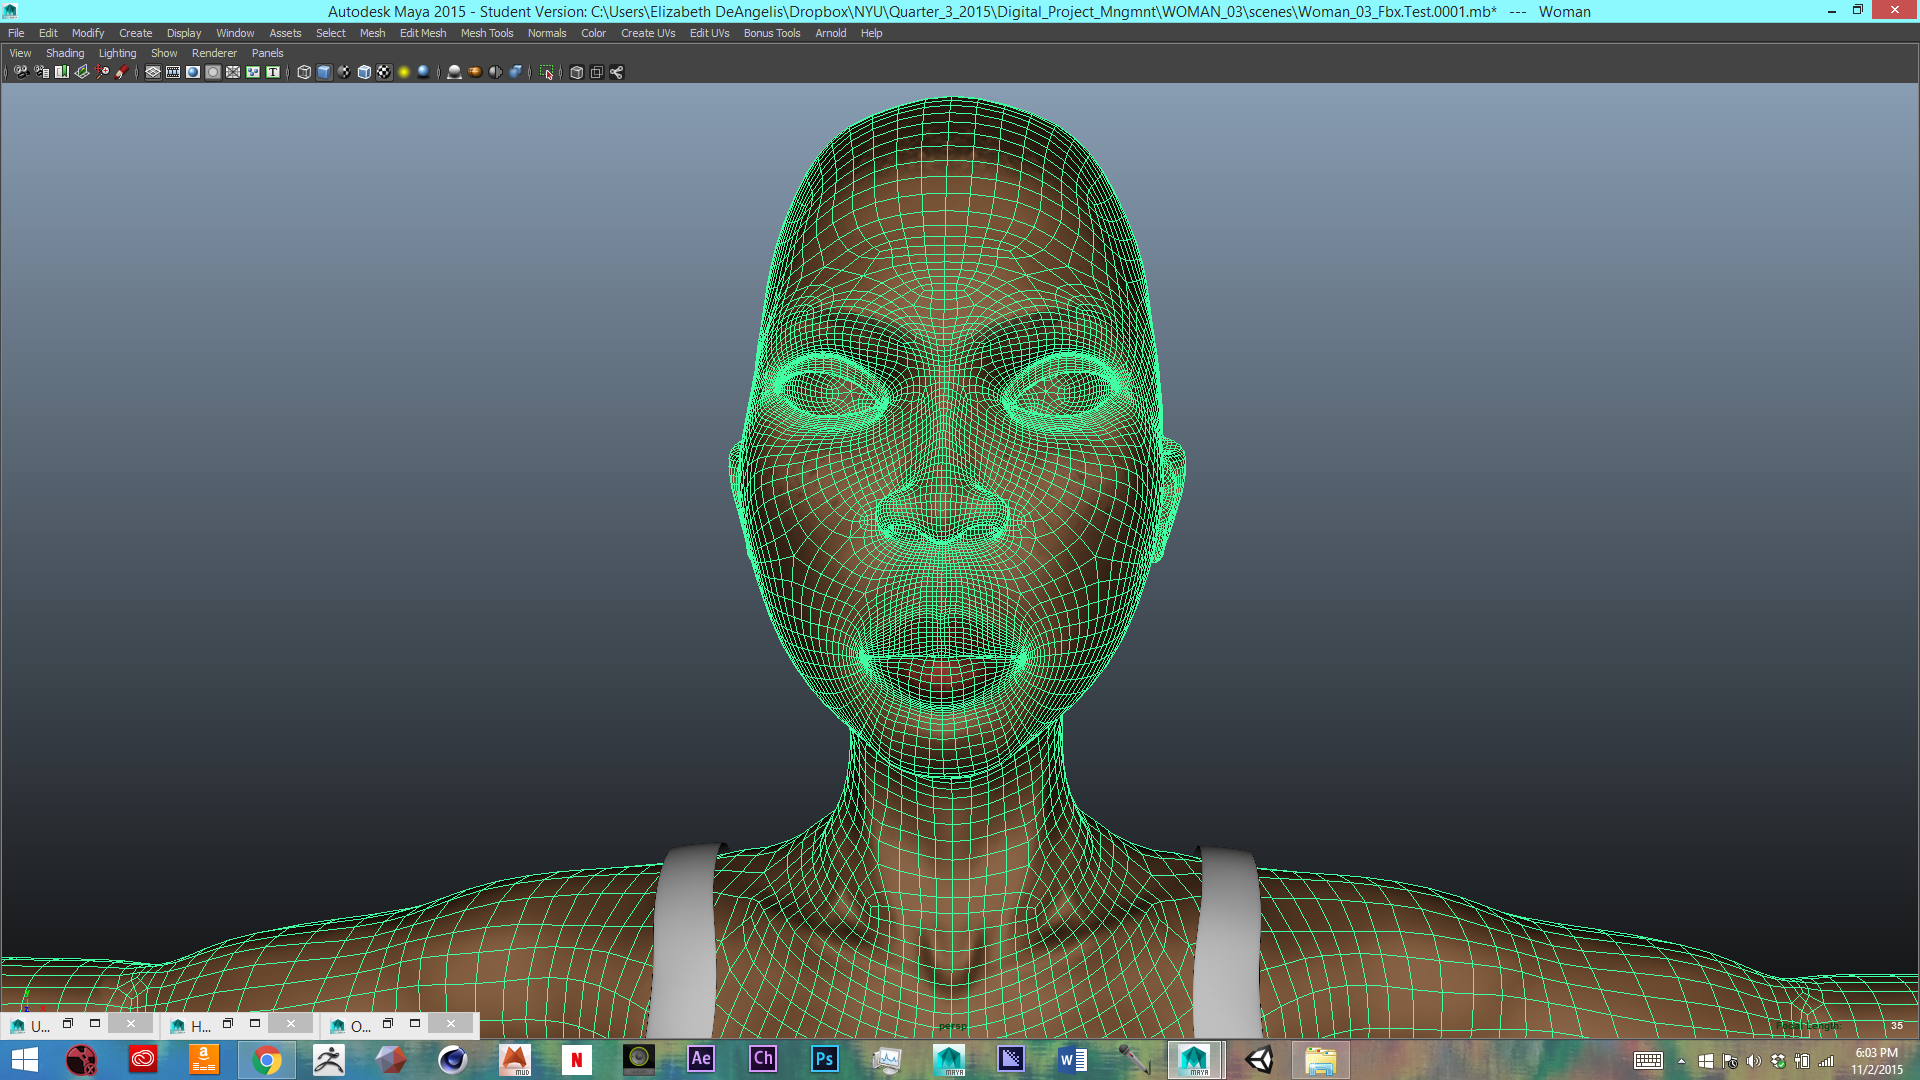Open the Normals menu

click(x=547, y=33)
